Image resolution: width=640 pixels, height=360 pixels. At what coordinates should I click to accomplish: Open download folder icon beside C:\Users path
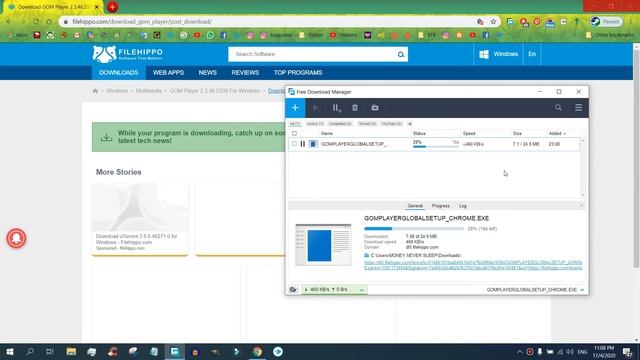[367, 255]
